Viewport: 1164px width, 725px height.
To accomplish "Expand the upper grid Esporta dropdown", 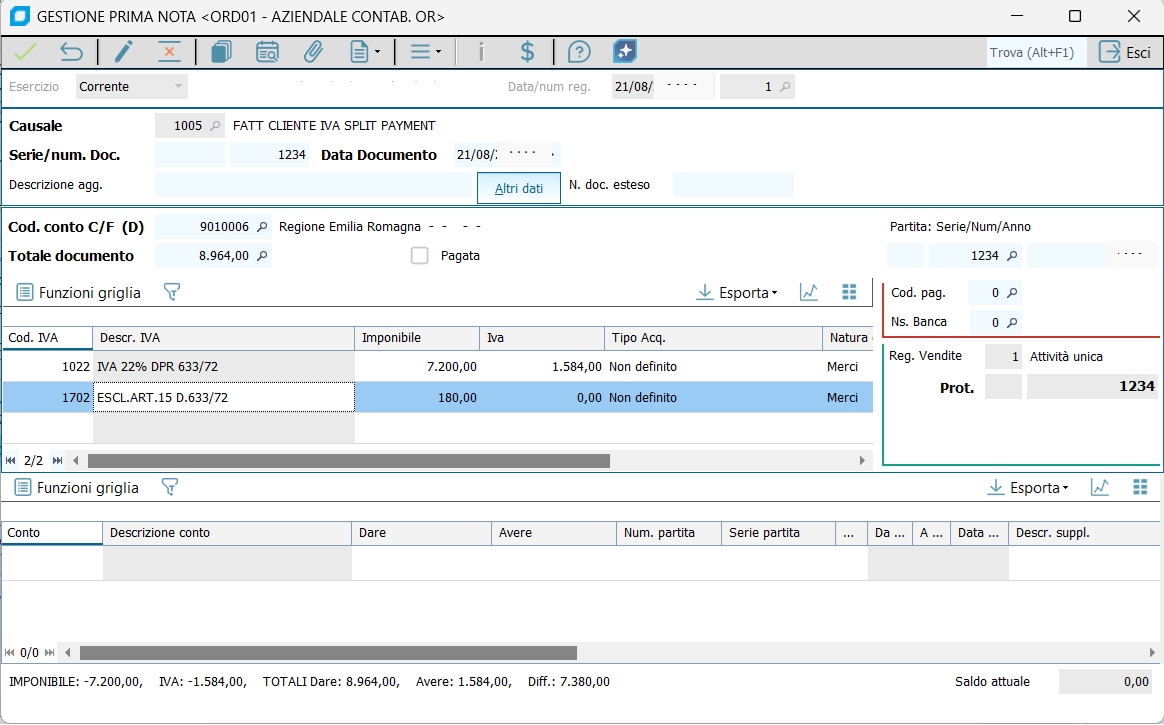I will coord(737,292).
